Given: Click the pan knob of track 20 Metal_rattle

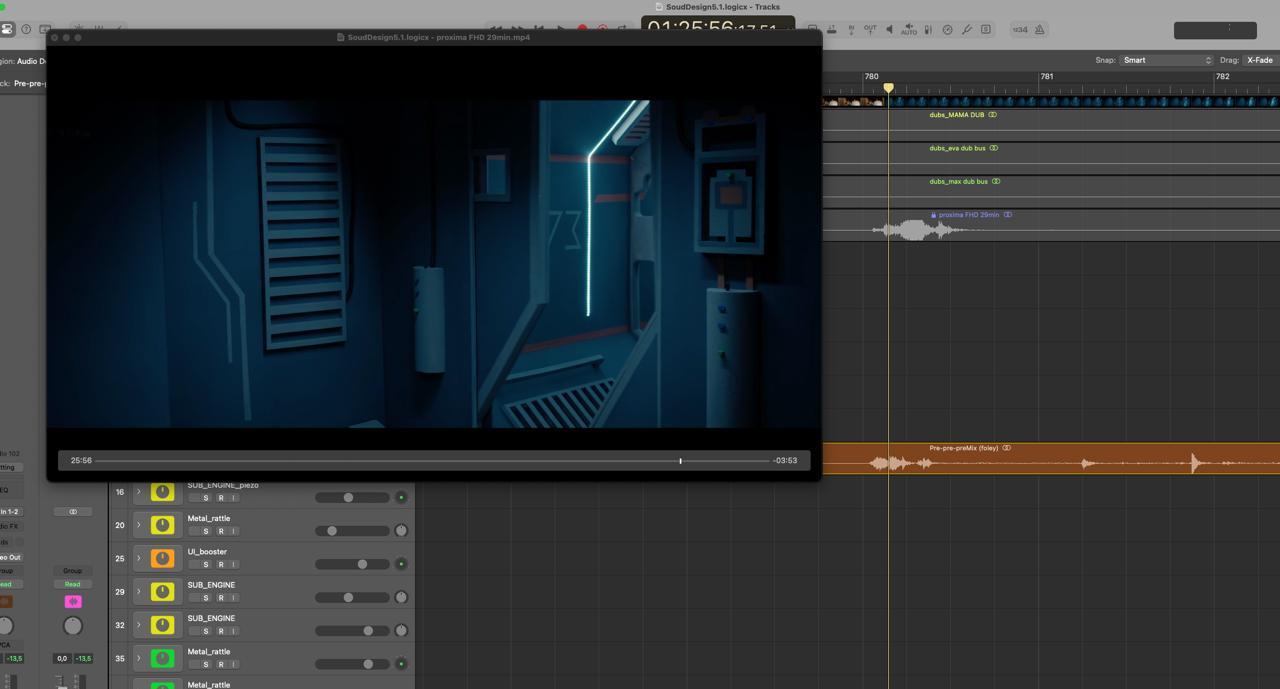Looking at the screenshot, I should [x=401, y=530].
